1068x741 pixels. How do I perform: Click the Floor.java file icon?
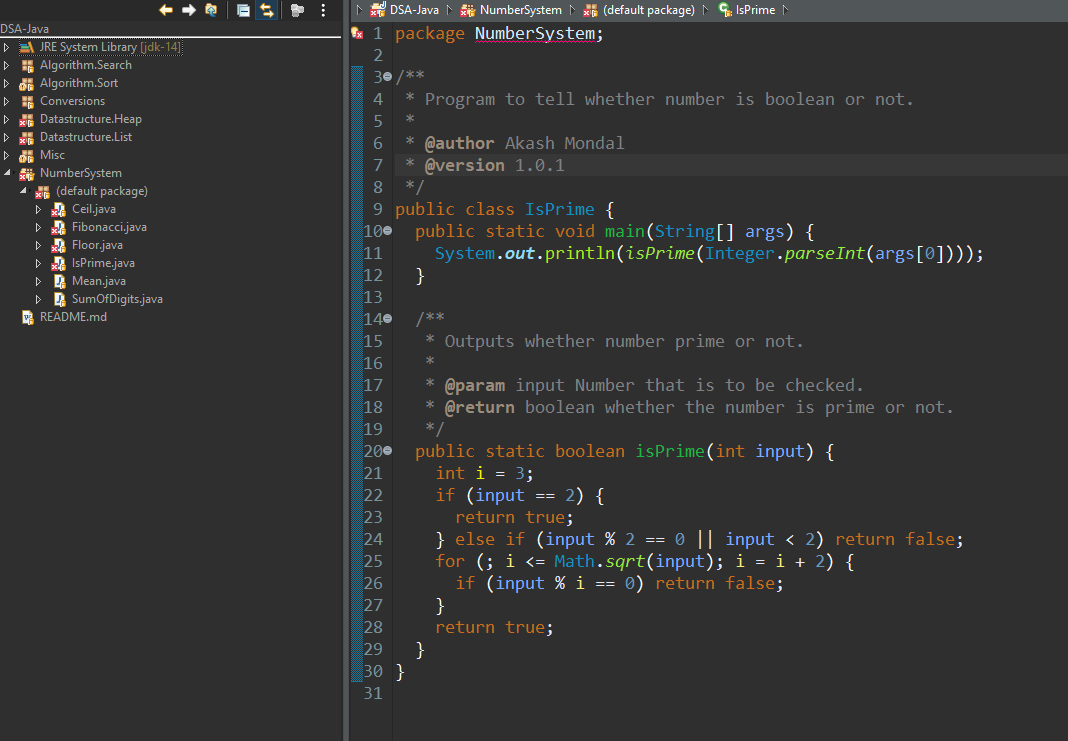click(x=59, y=246)
